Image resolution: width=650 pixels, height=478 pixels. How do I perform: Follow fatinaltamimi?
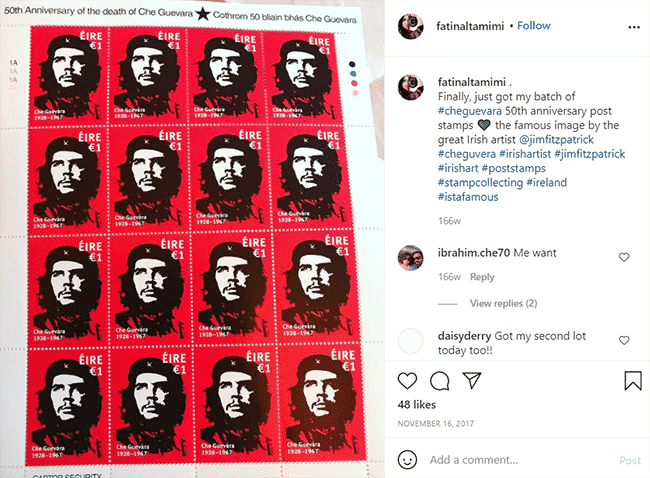tap(534, 26)
